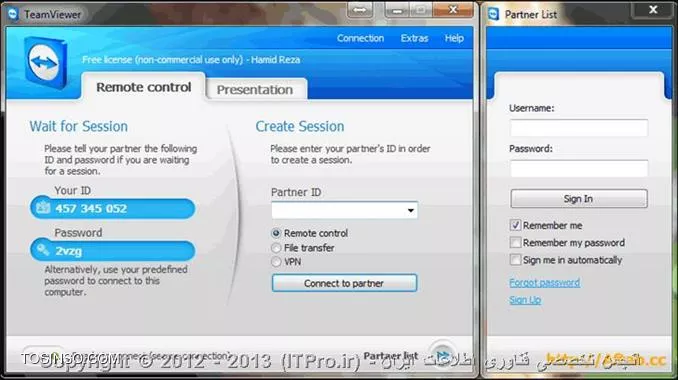Image resolution: width=678 pixels, height=380 pixels.
Task: Click the TeamViewer logo cube icon
Action: tap(45, 63)
